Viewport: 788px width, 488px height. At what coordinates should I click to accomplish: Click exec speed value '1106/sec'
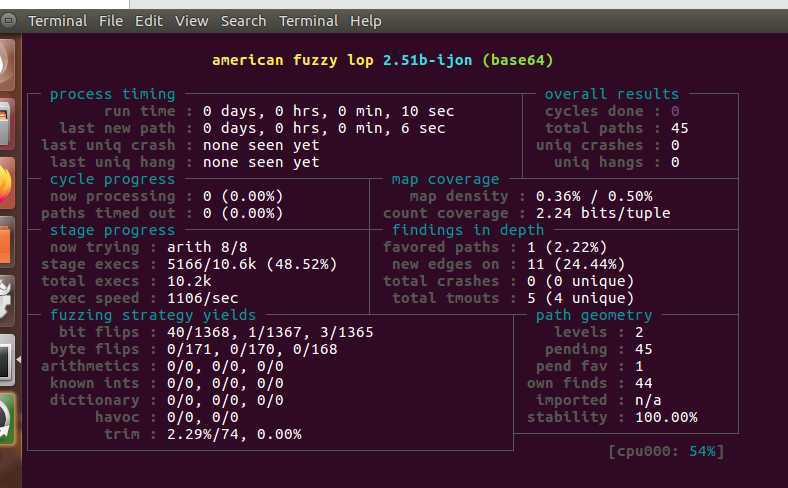click(203, 298)
